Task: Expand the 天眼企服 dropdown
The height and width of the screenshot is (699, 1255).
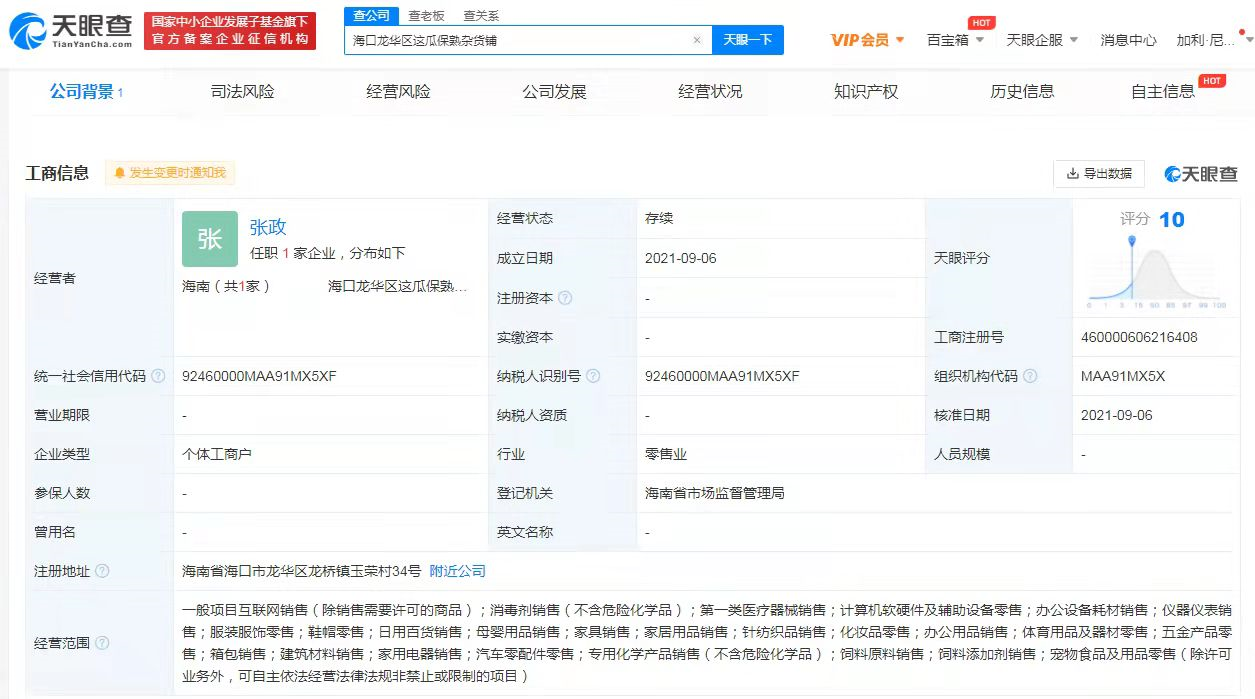Action: coord(1042,40)
